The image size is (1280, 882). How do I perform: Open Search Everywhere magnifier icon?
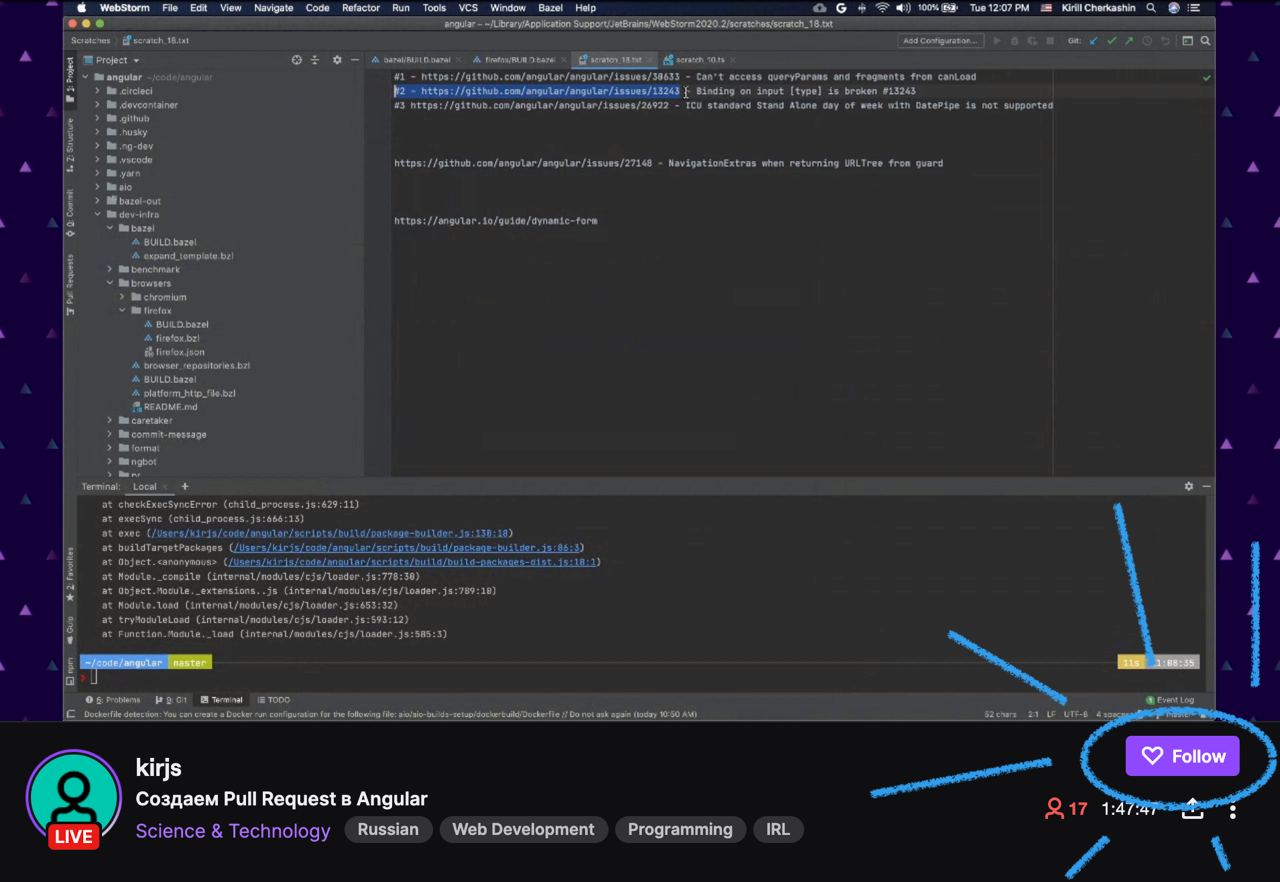coord(1205,41)
